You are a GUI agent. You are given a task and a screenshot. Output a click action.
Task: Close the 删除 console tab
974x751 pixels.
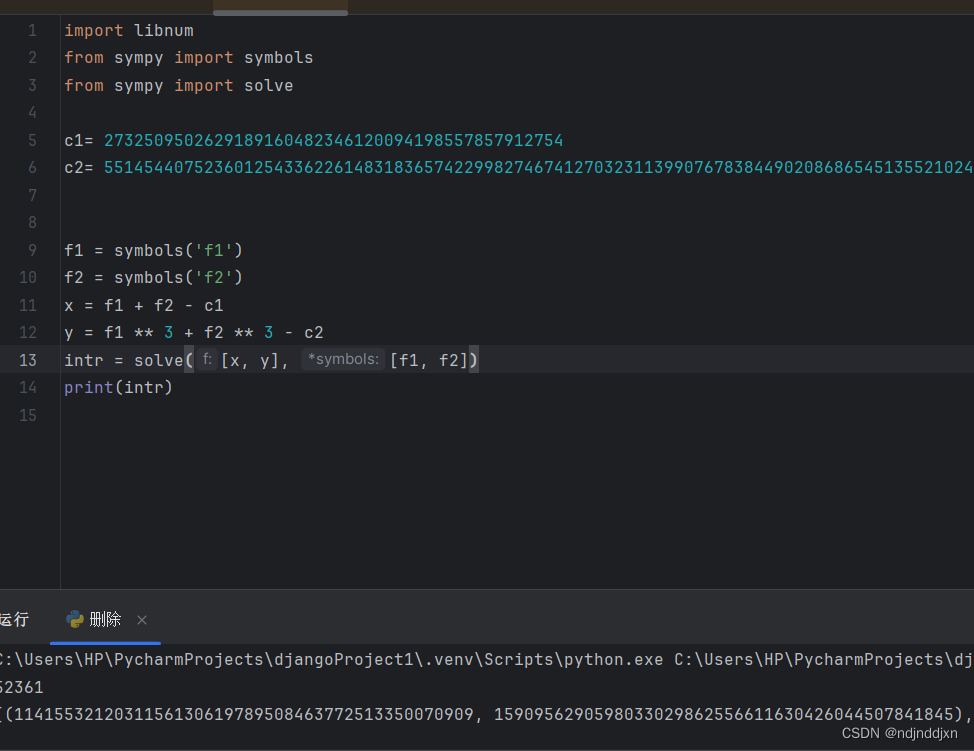point(141,620)
